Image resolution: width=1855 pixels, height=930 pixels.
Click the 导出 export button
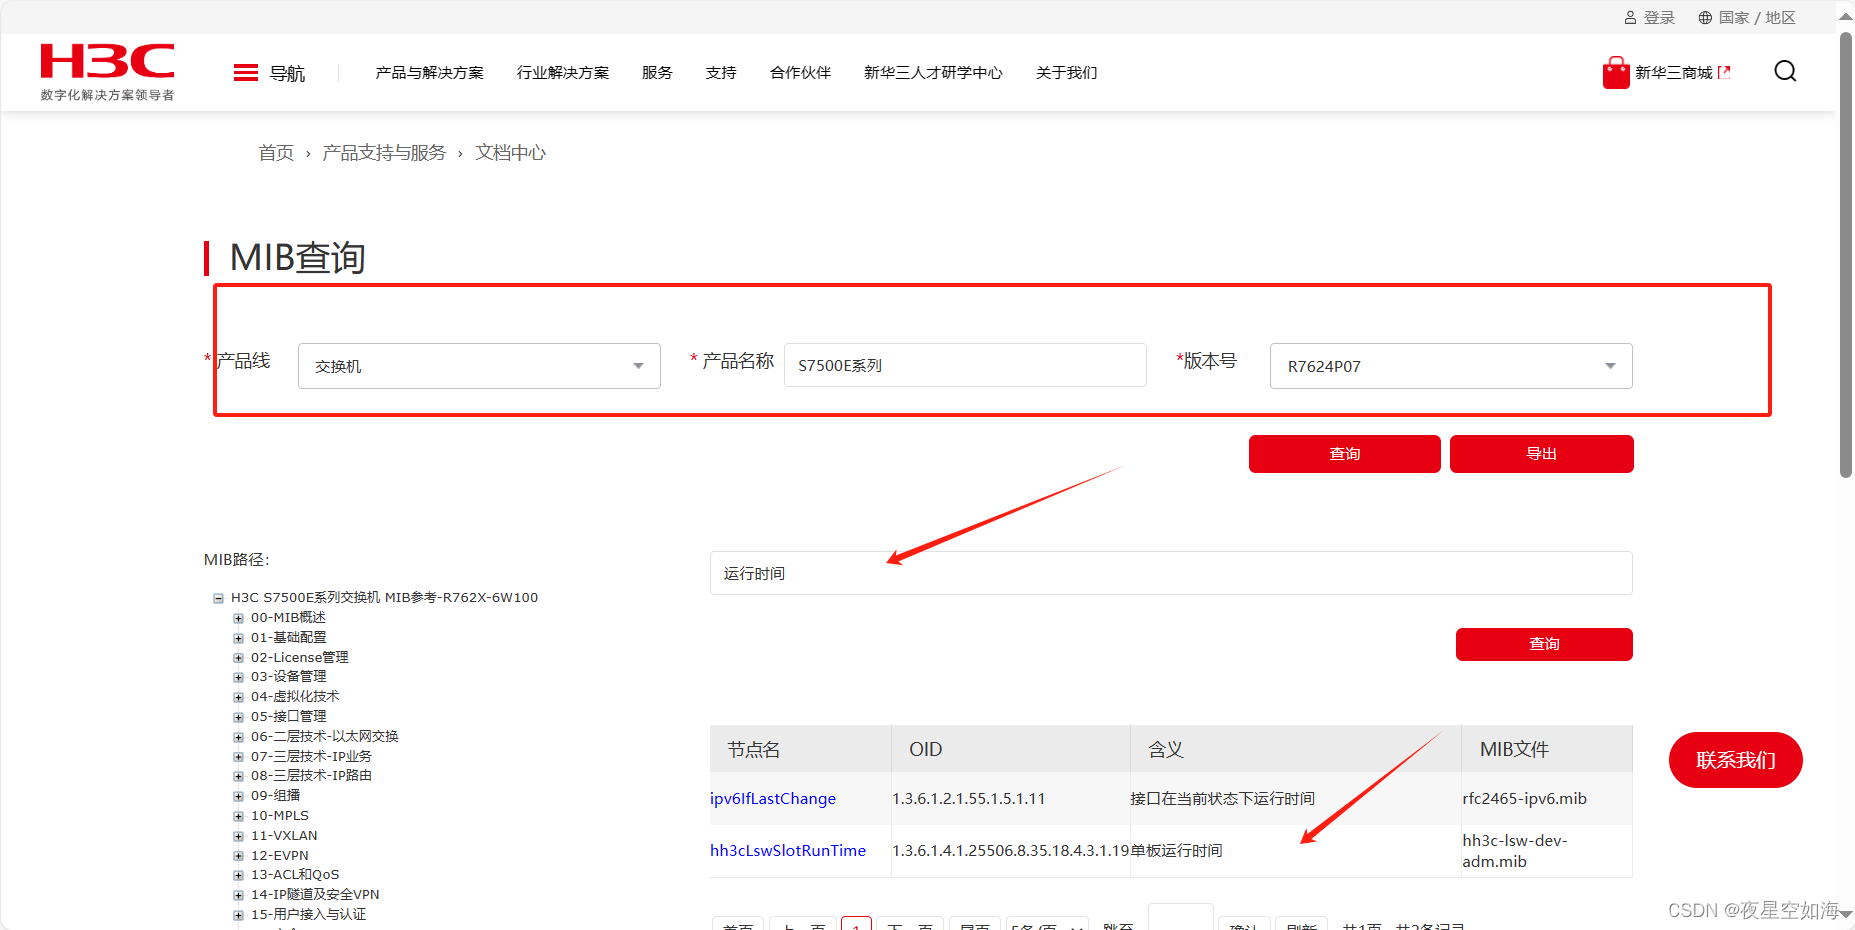point(1540,453)
